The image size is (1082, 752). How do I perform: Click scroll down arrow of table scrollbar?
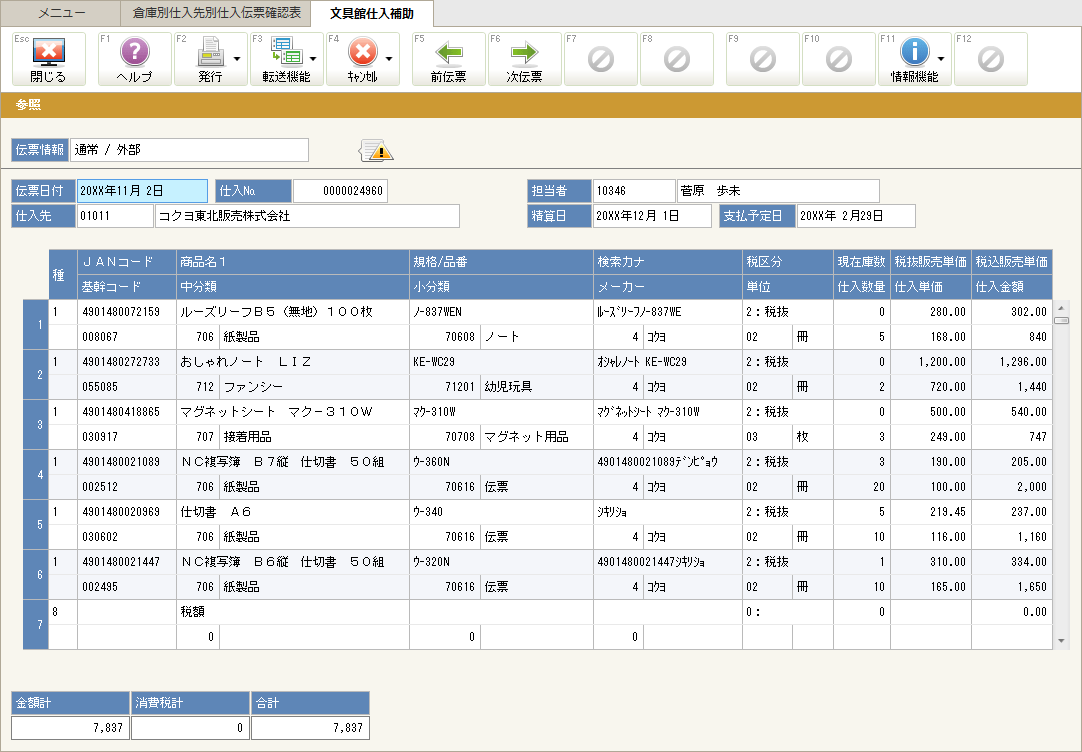[x=1061, y=642]
